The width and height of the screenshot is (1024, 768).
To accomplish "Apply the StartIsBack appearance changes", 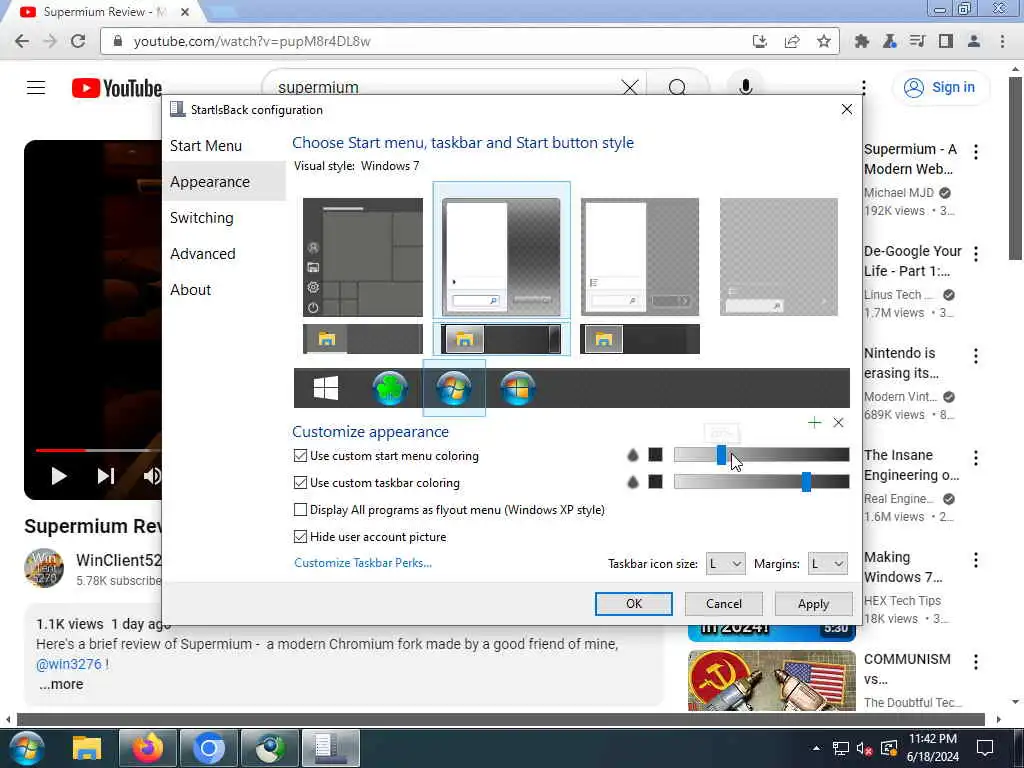I will 813,603.
